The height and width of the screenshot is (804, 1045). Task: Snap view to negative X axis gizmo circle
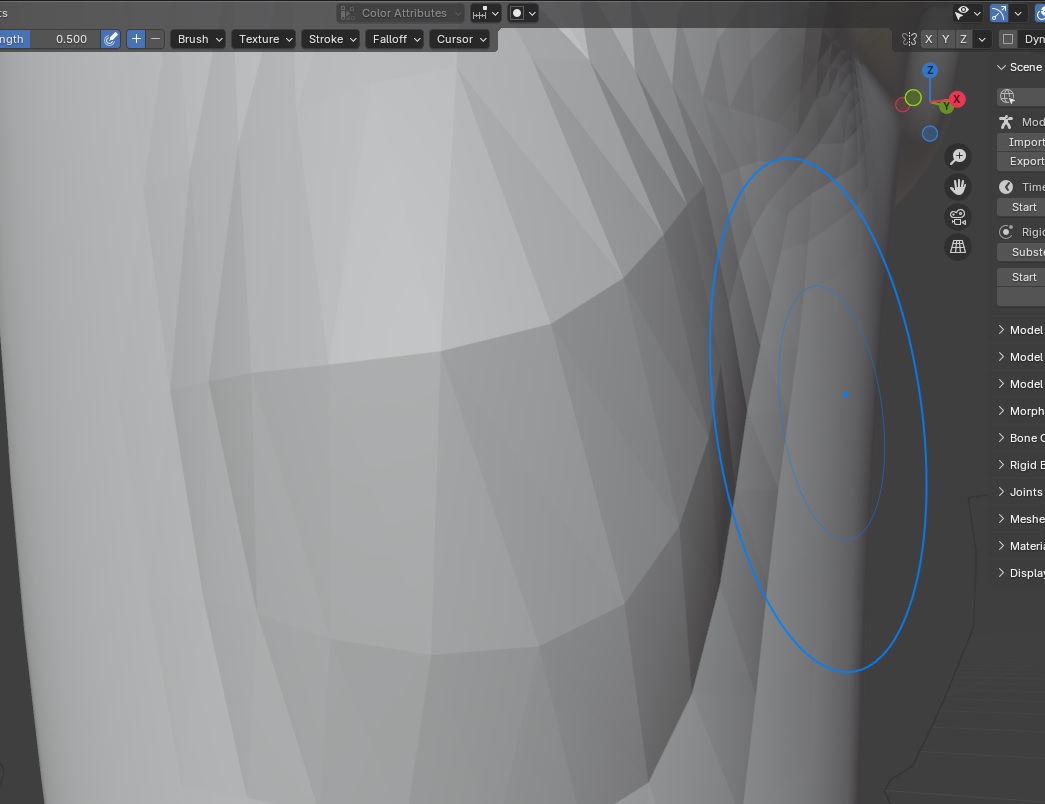(x=902, y=105)
